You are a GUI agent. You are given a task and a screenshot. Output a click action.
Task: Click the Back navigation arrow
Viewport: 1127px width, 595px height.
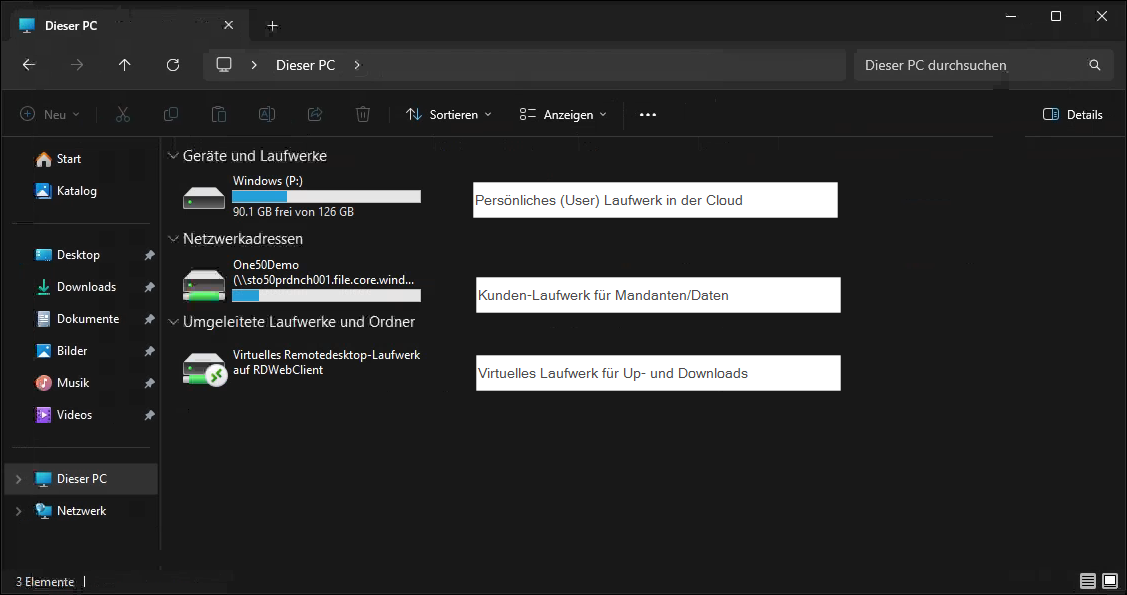pos(29,65)
